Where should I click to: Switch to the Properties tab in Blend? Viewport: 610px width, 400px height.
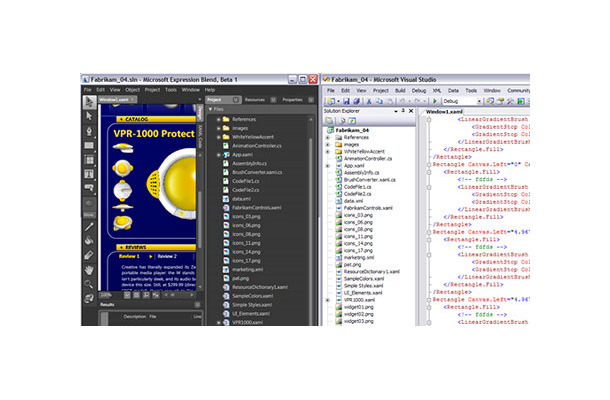[292, 100]
